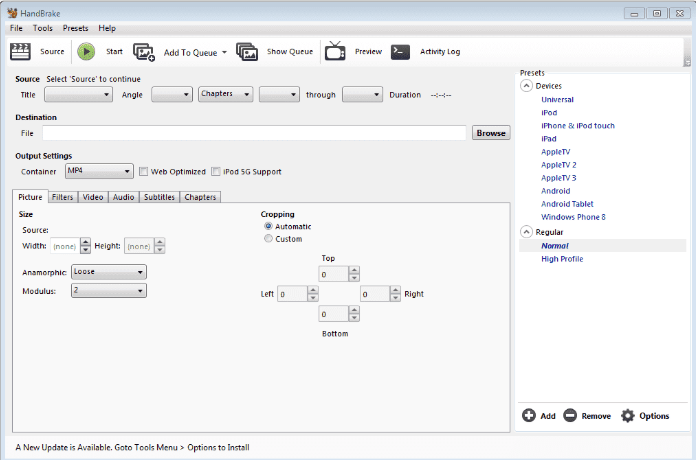Click the minus icon next to Remove
Image resolution: width=696 pixels, height=460 pixels.
click(570, 416)
